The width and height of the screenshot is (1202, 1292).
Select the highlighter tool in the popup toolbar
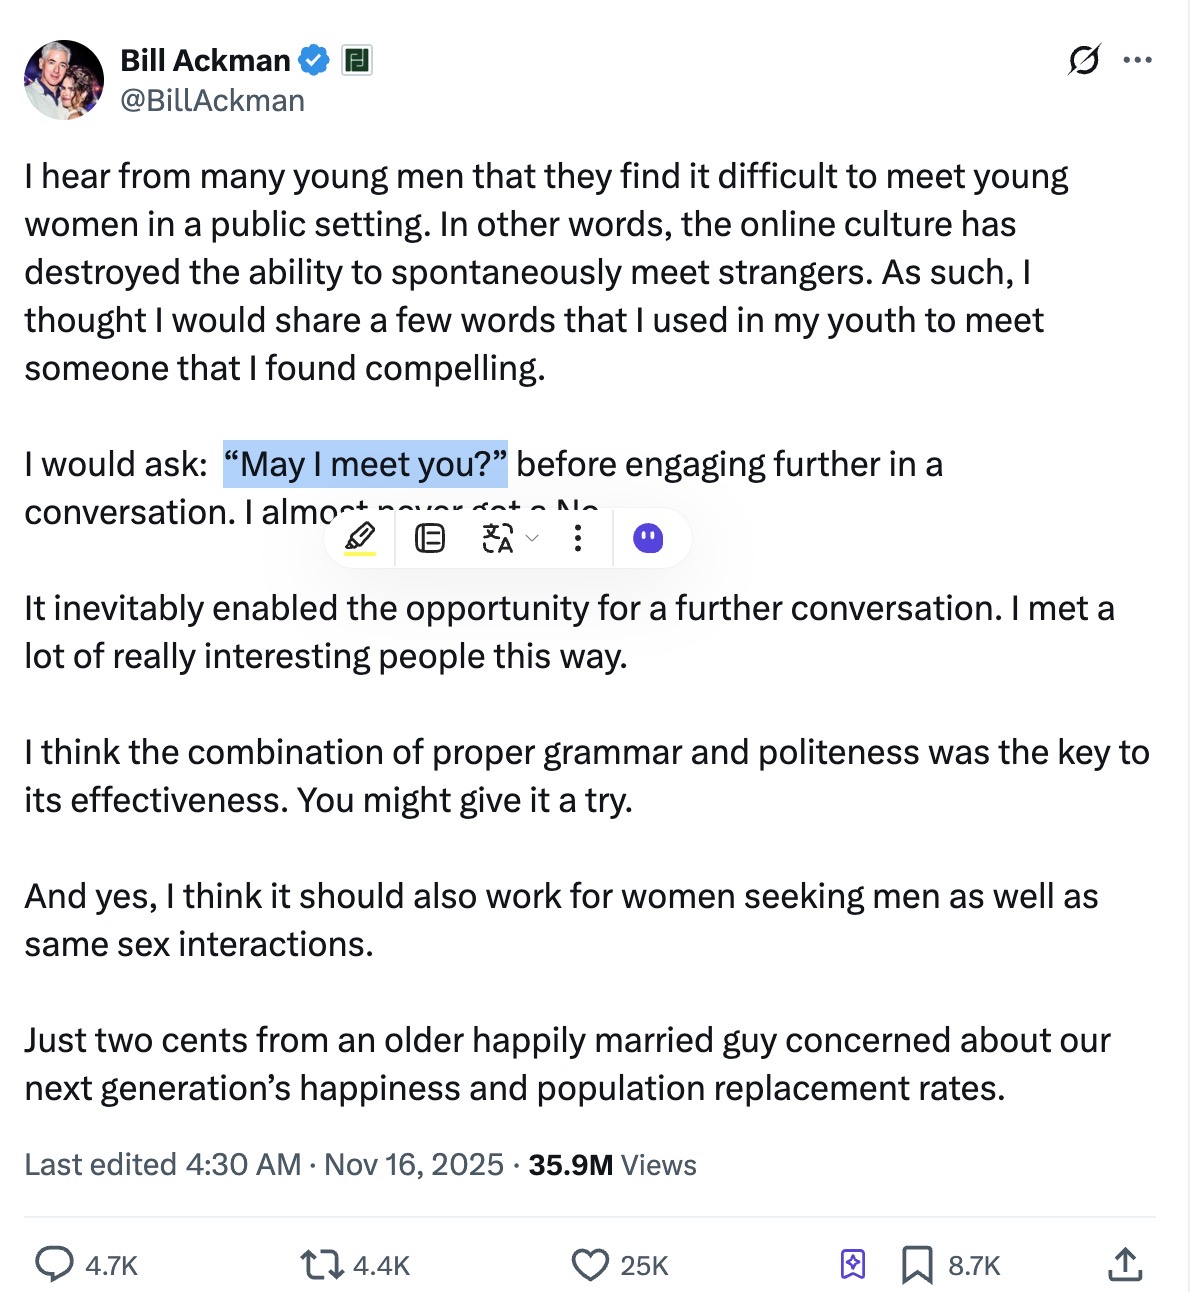point(360,538)
